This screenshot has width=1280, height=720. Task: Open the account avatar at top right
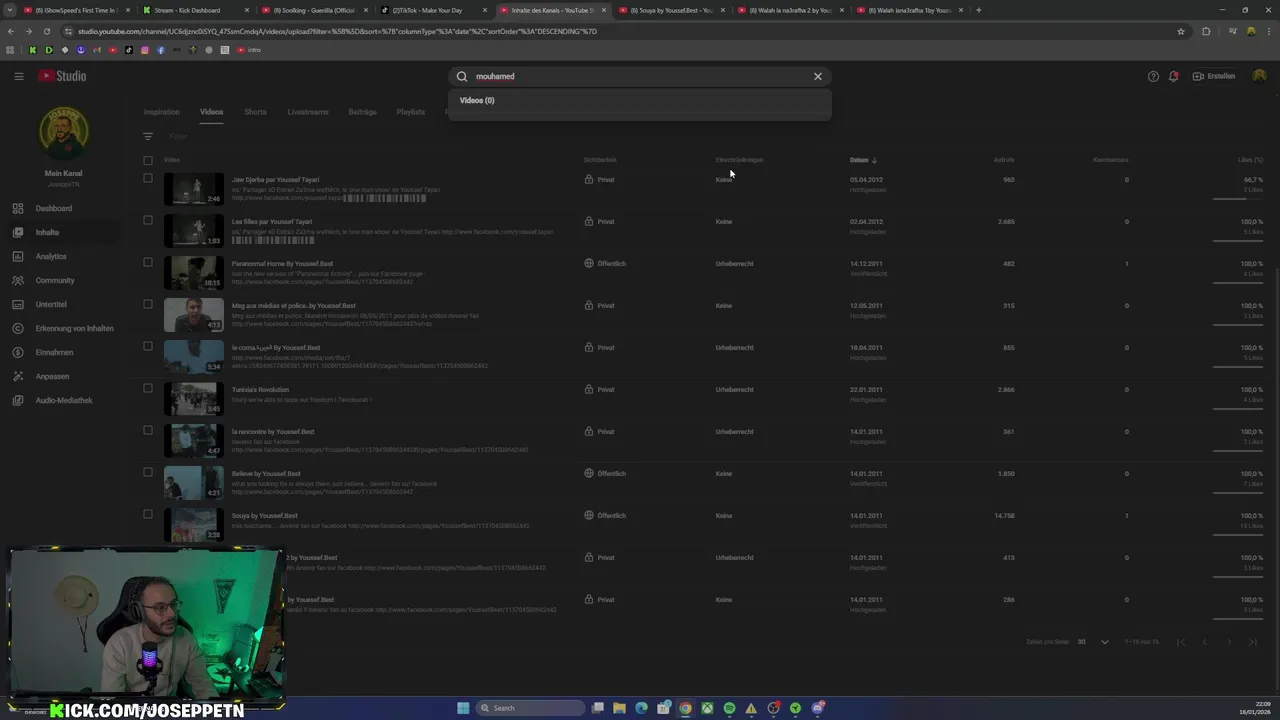click(1259, 76)
